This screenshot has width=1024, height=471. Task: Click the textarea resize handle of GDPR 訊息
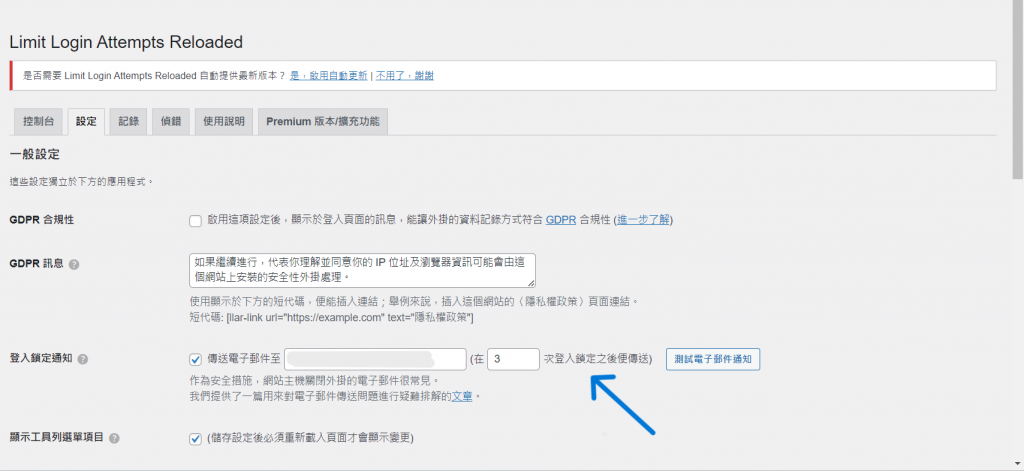coord(531,282)
